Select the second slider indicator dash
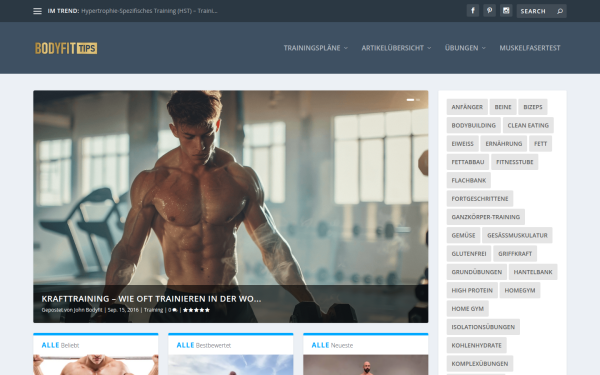This screenshot has width=600, height=375. pos(418,100)
